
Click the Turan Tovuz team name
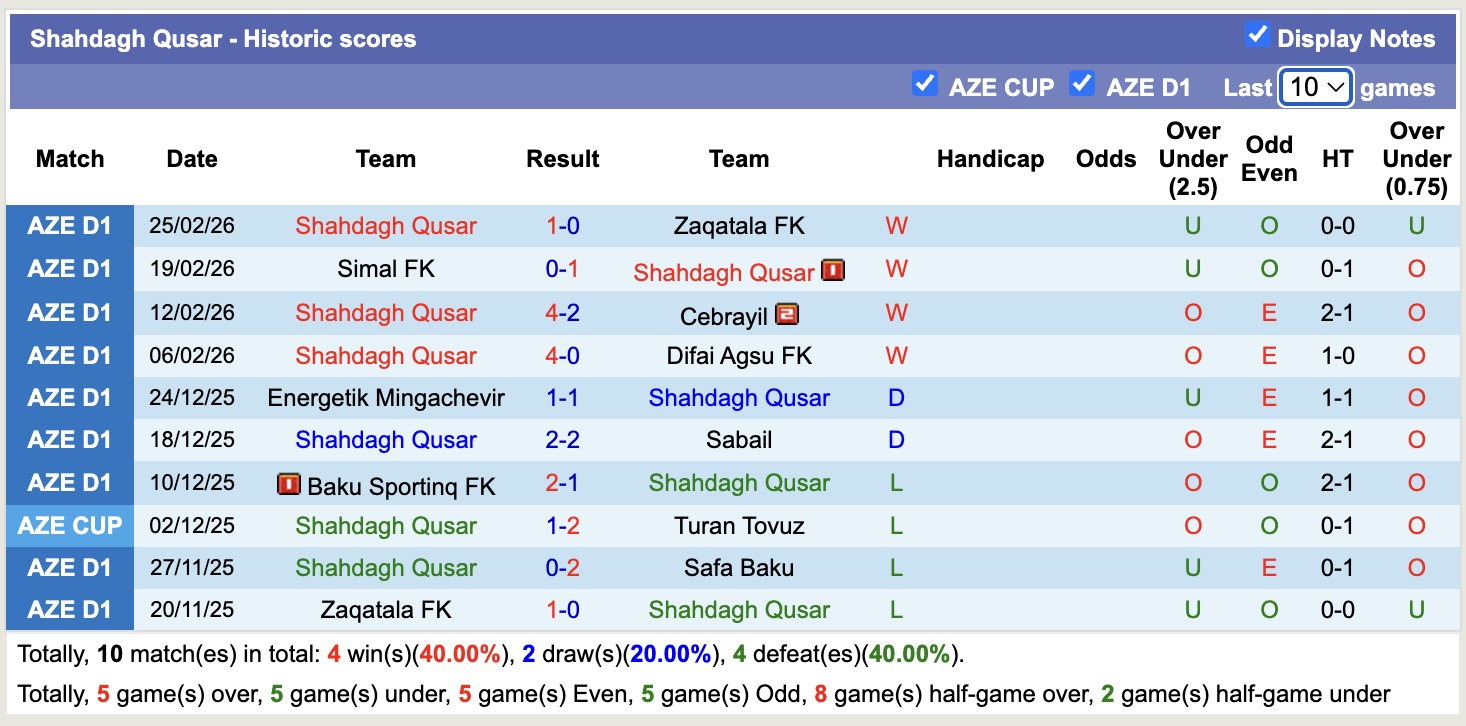(x=738, y=525)
